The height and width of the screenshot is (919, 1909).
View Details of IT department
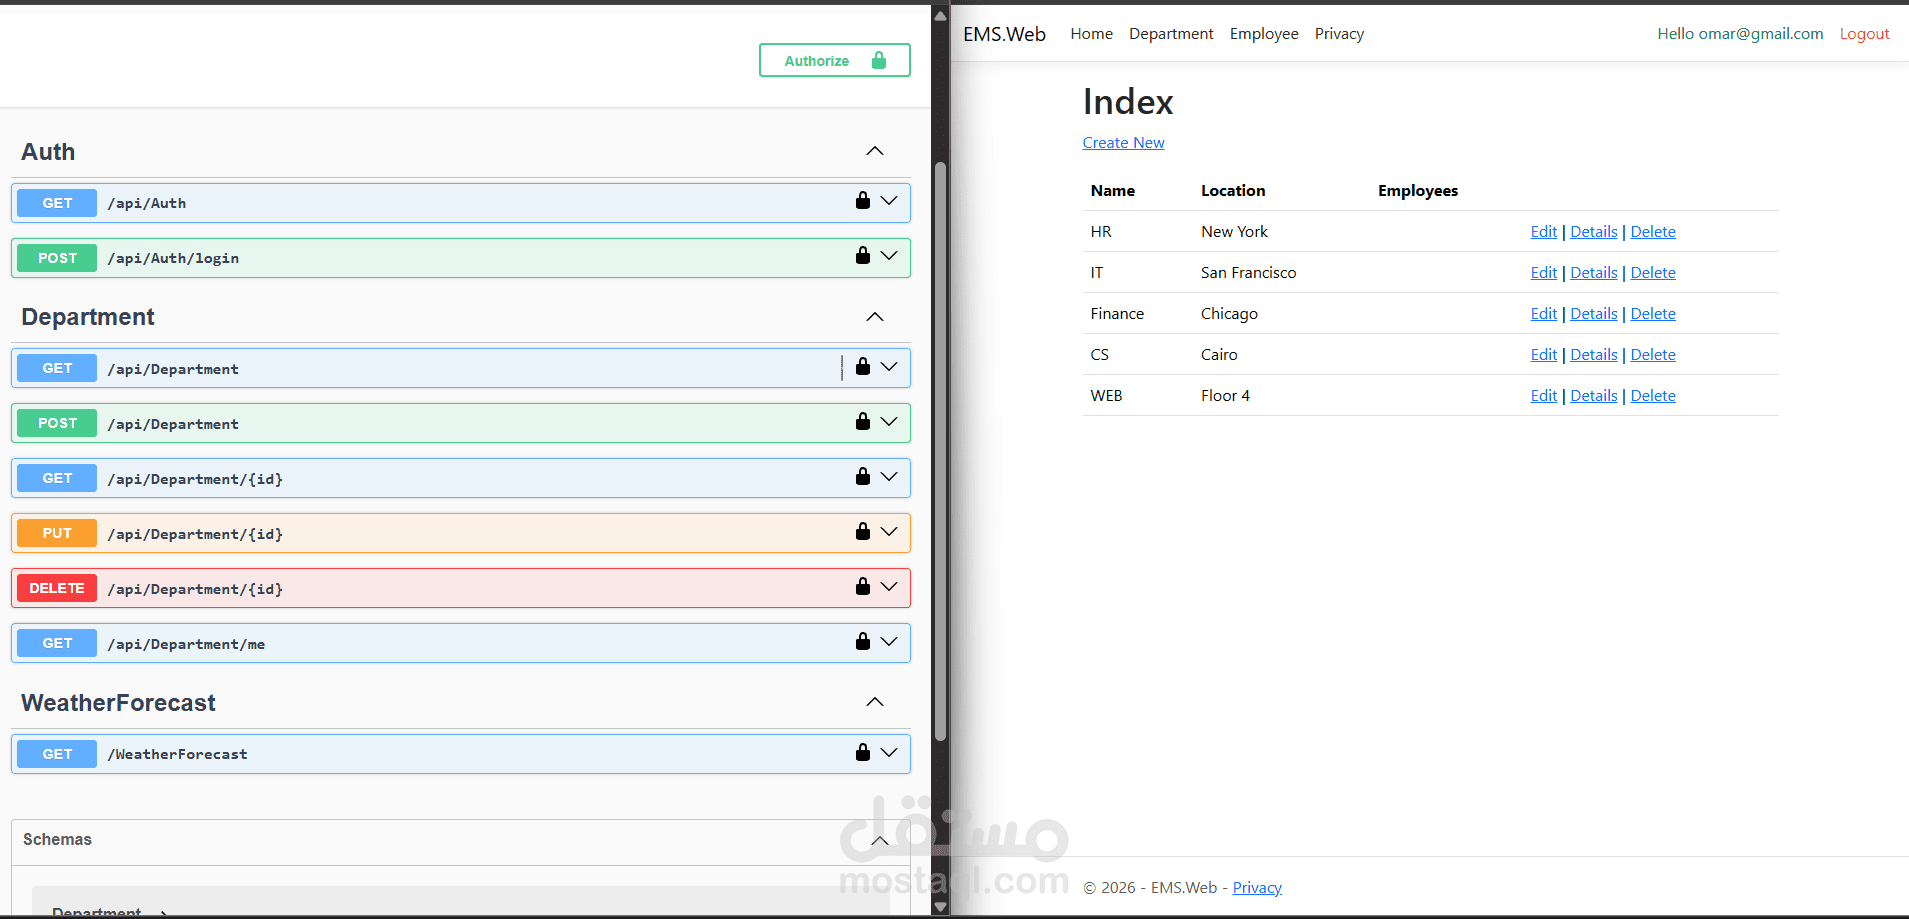pyautogui.click(x=1593, y=273)
